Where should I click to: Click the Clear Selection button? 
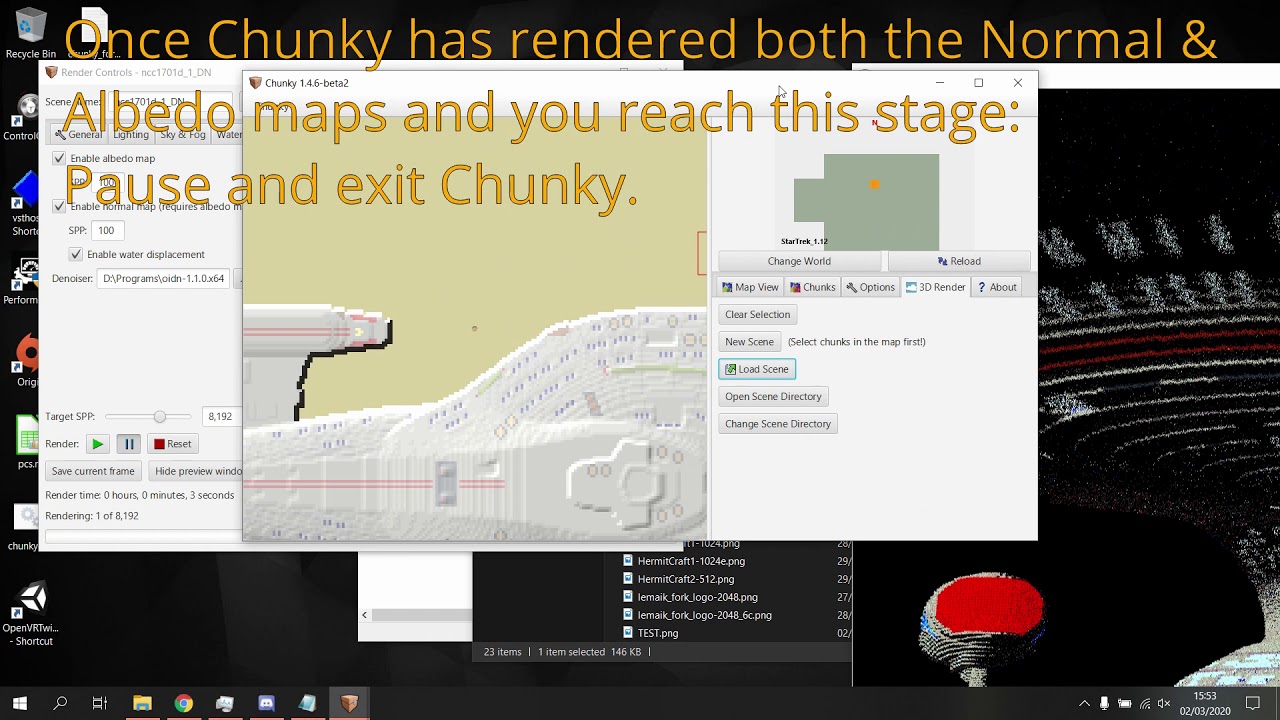(757, 314)
